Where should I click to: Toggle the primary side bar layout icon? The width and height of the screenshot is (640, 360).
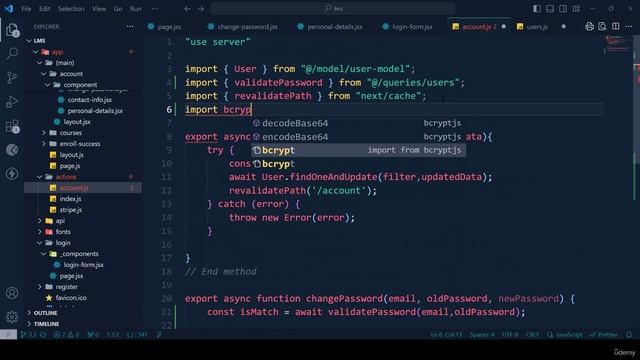537,9
